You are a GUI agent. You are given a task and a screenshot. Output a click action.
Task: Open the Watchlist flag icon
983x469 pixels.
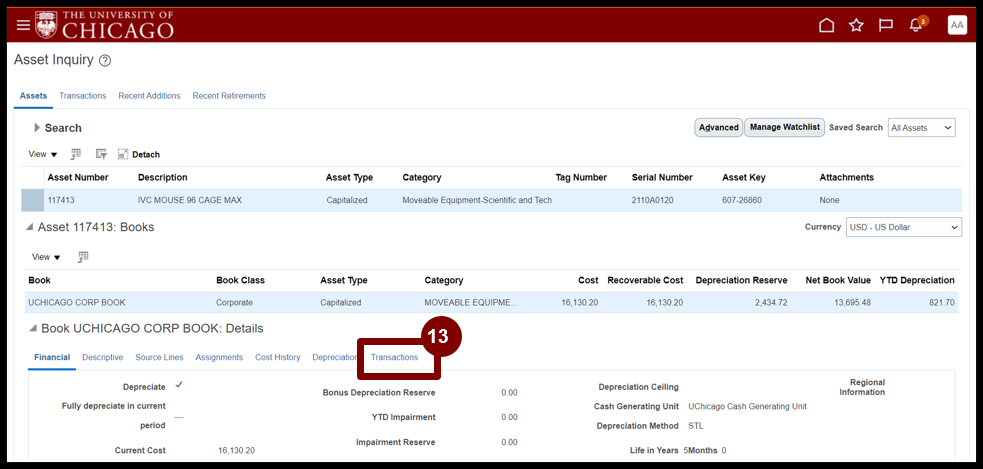pyautogui.click(x=886, y=25)
